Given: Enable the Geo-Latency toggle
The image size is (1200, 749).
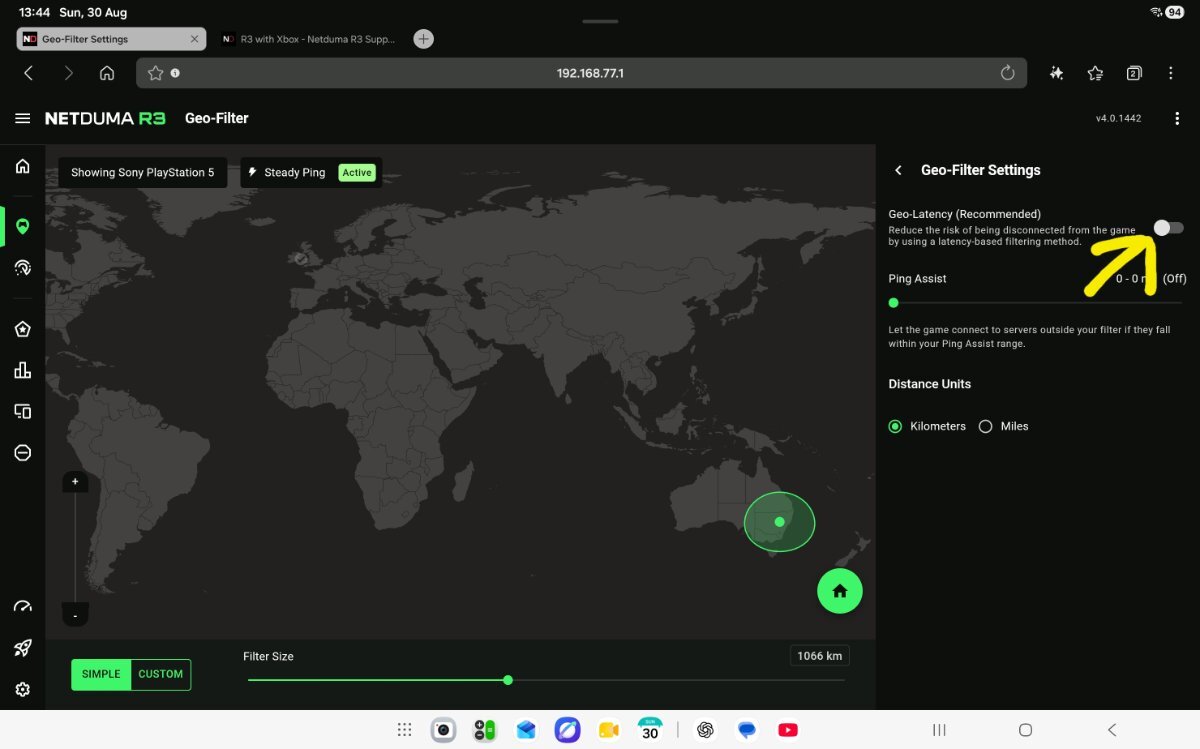Looking at the screenshot, I should (1168, 228).
